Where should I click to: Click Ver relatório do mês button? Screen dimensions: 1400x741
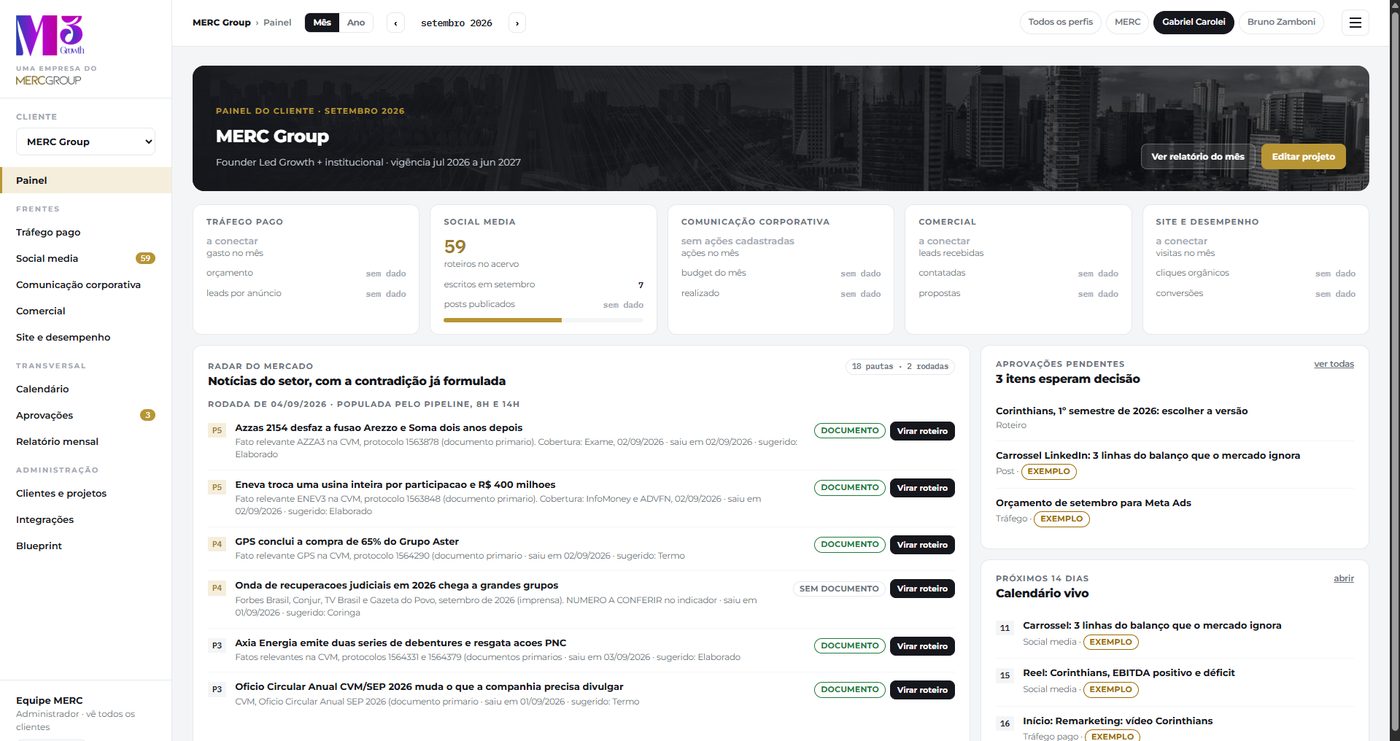tap(1198, 157)
